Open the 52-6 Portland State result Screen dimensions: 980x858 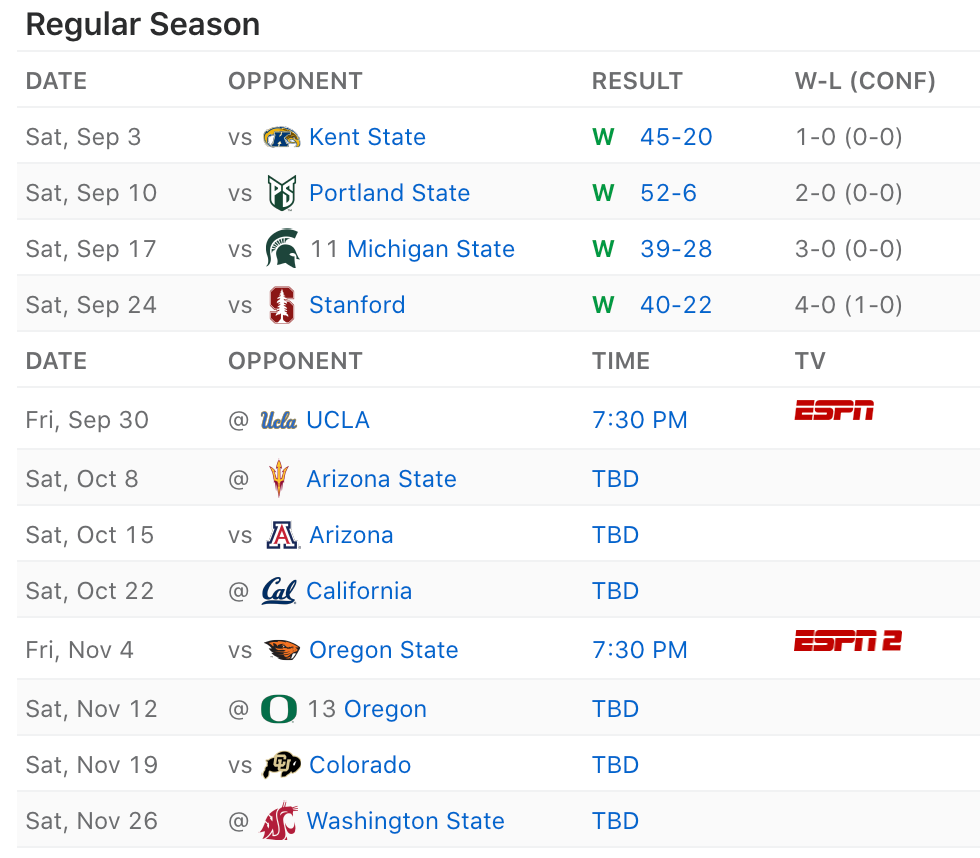pos(668,192)
